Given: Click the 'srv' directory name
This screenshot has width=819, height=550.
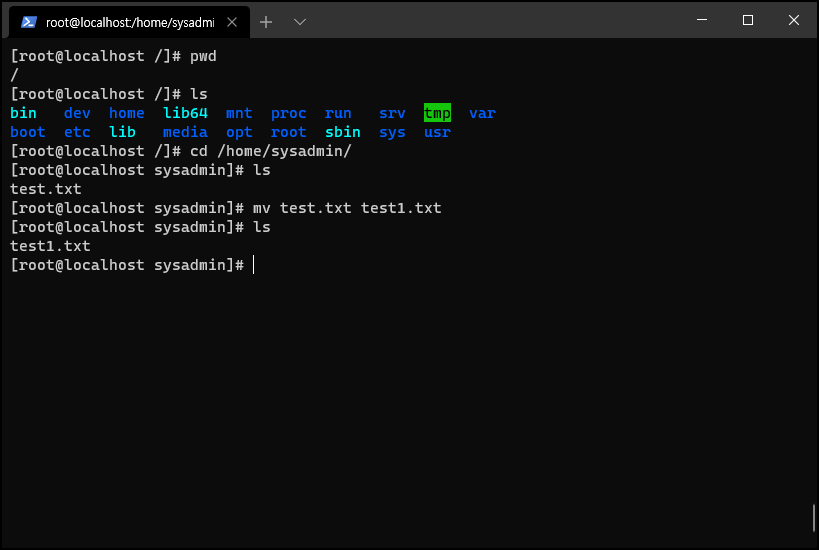Looking at the screenshot, I should click(392, 113).
